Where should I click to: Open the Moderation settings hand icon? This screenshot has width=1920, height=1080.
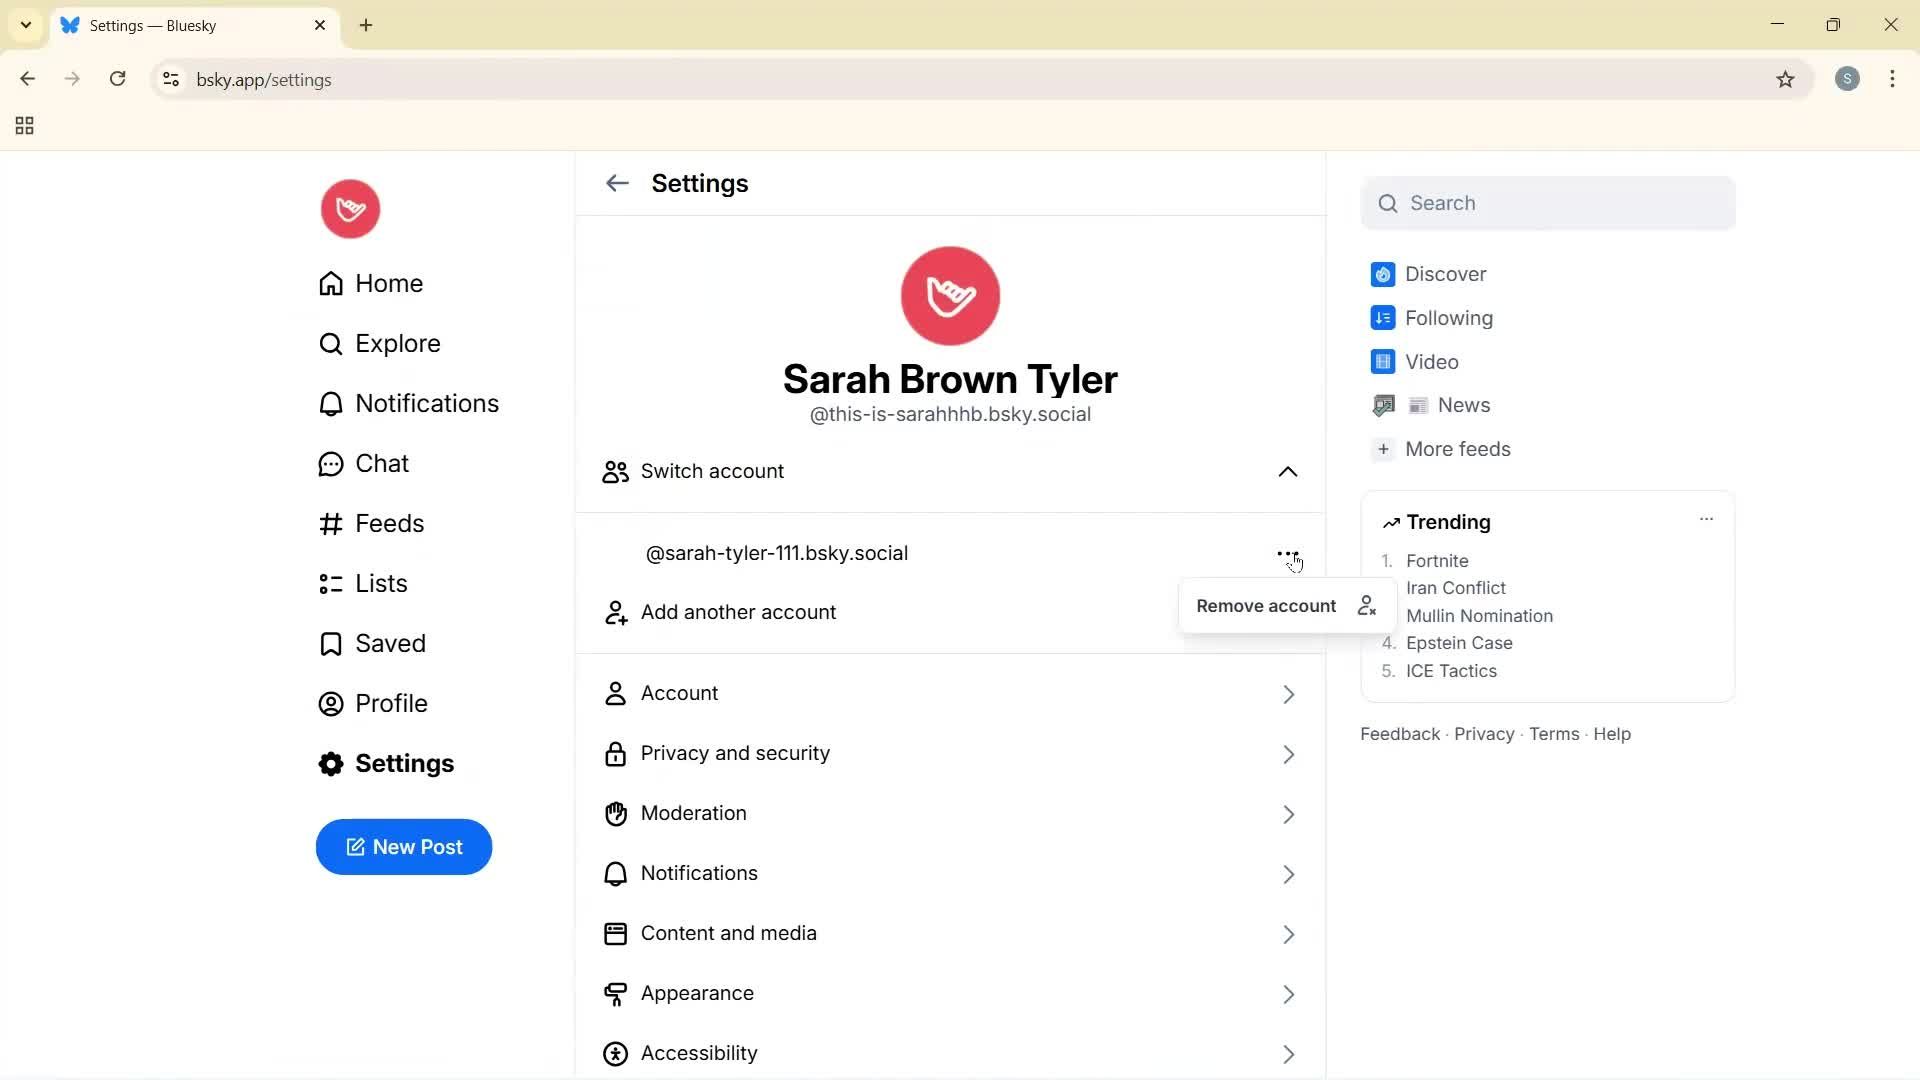[x=616, y=813]
